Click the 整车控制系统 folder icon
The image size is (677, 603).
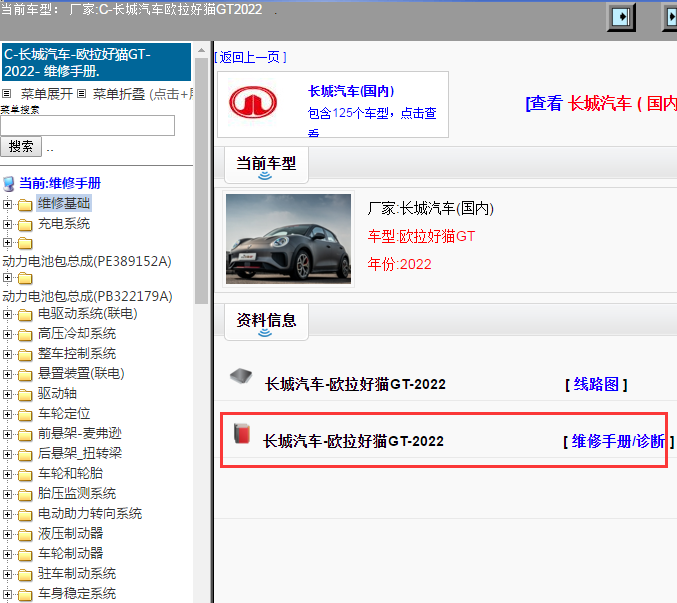pos(25,354)
